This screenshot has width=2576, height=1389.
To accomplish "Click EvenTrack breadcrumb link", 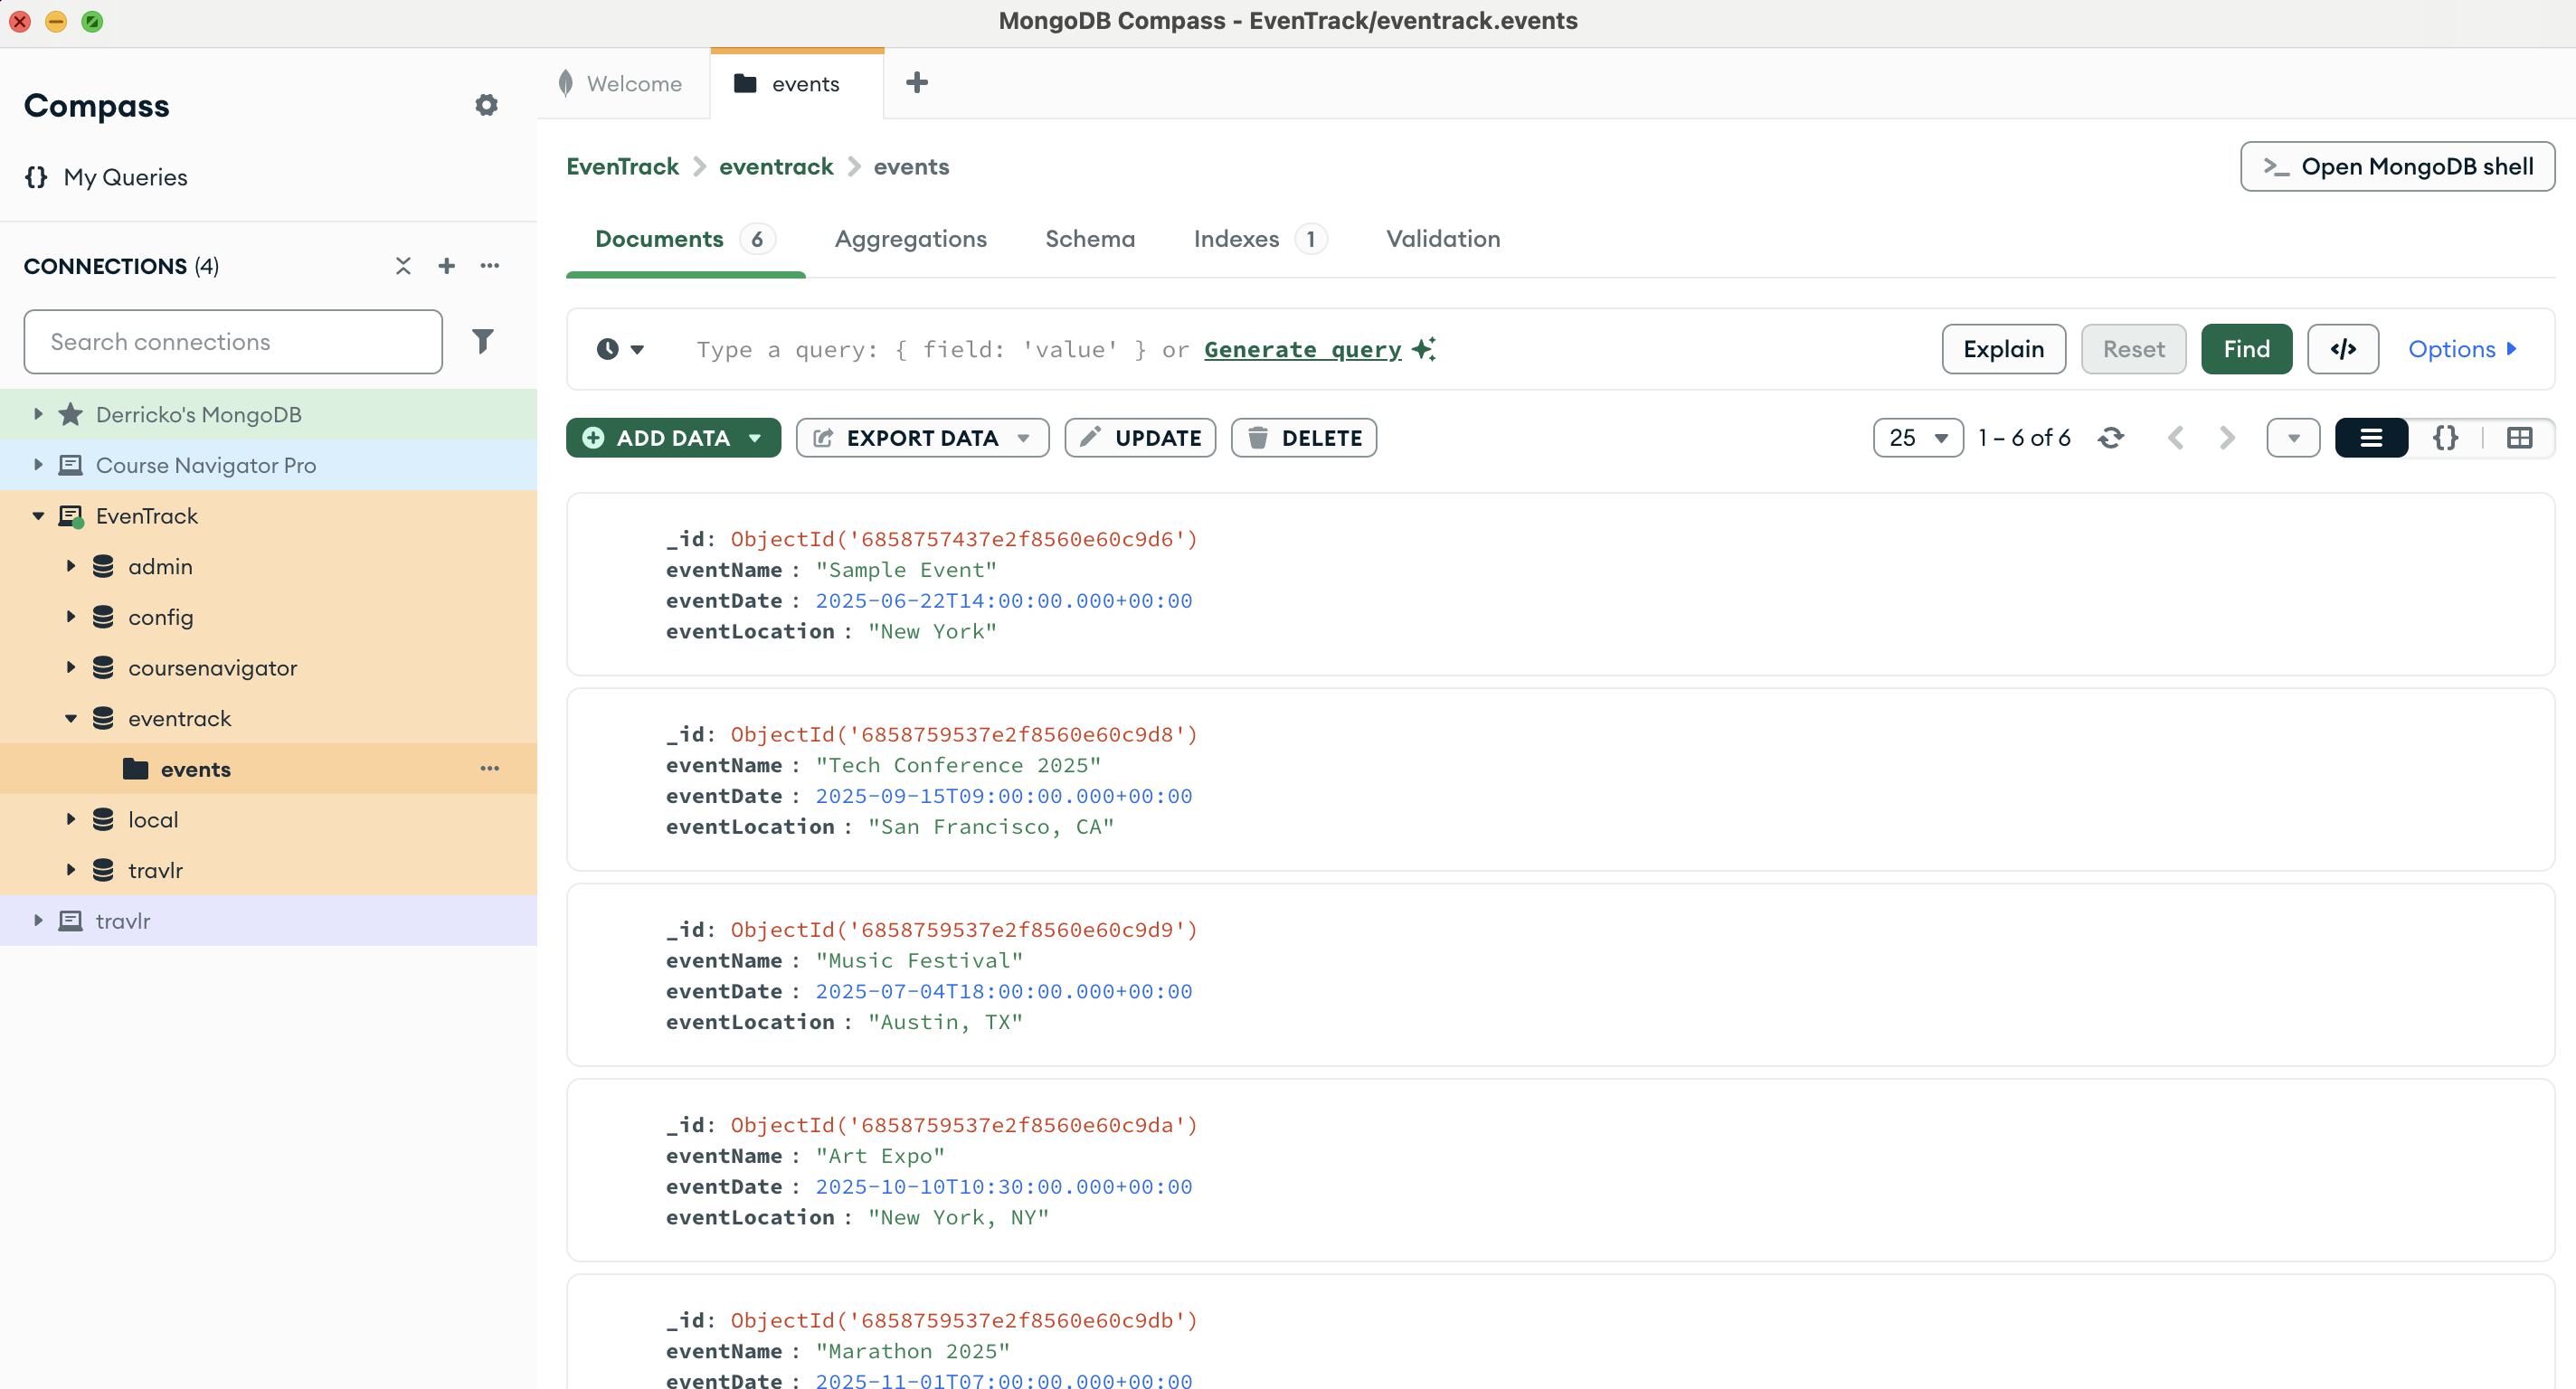I will coord(622,166).
